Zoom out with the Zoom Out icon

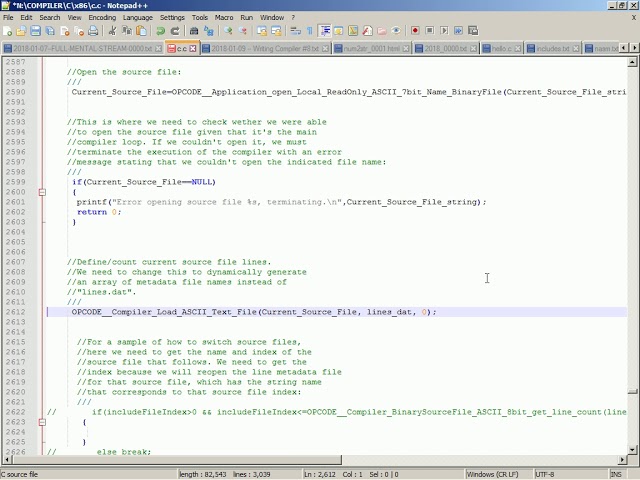[242, 31]
